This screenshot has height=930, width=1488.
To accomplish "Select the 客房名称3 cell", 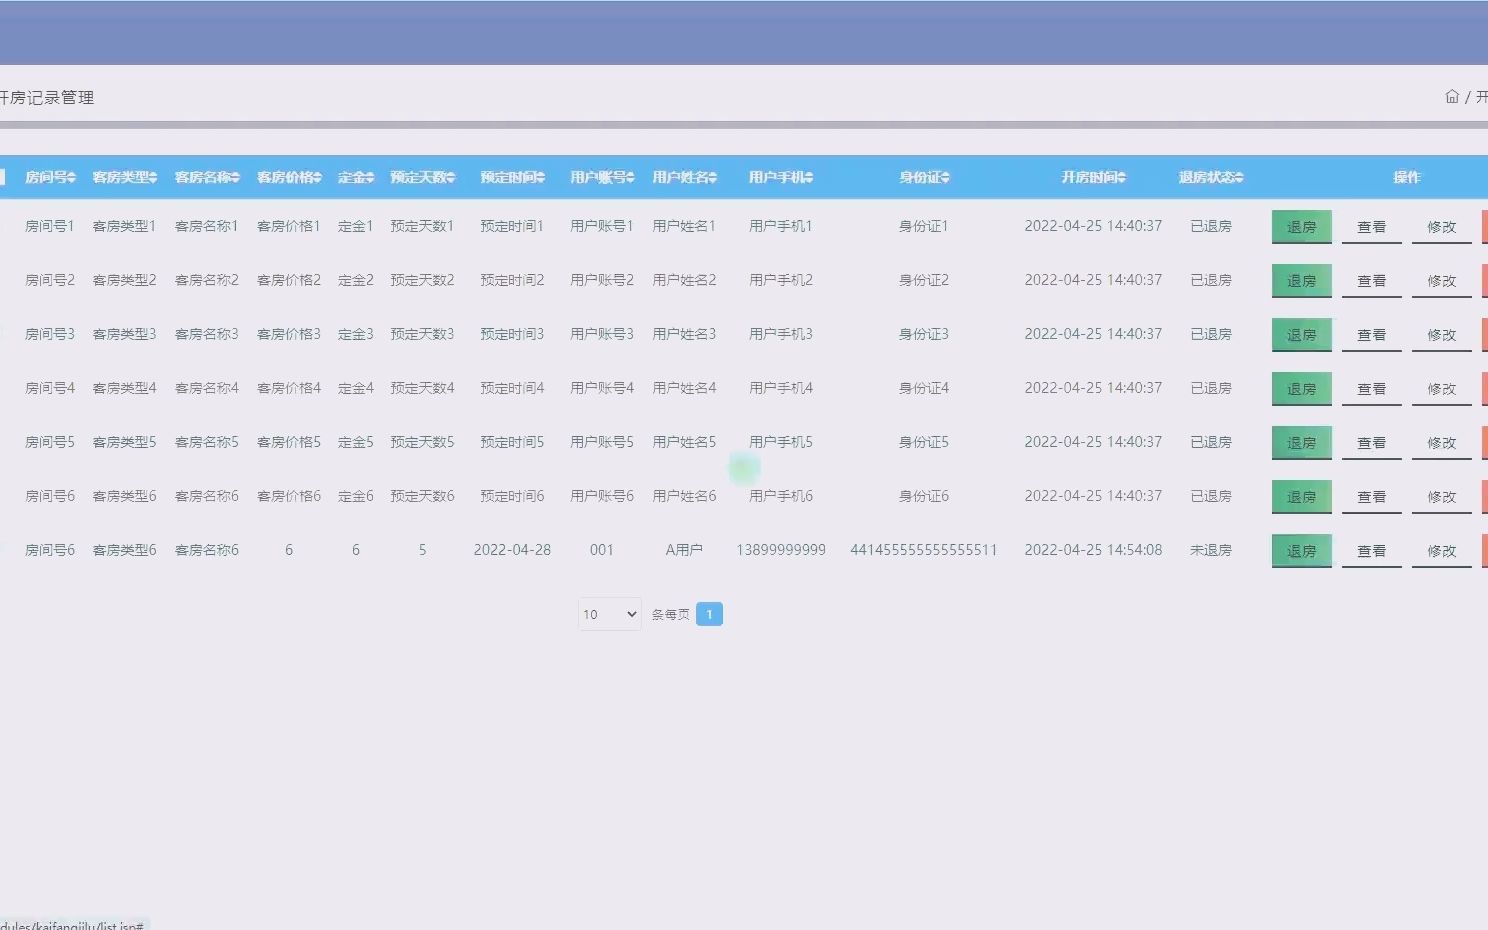I will pyautogui.click(x=207, y=334).
